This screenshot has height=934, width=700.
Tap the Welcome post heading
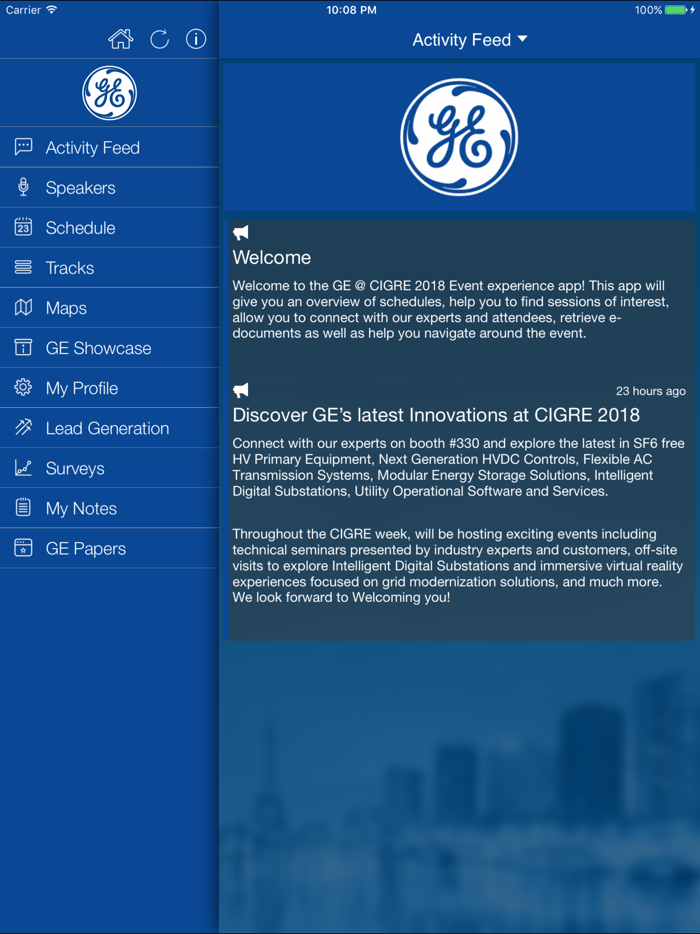pyautogui.click(x=272, y=257)
